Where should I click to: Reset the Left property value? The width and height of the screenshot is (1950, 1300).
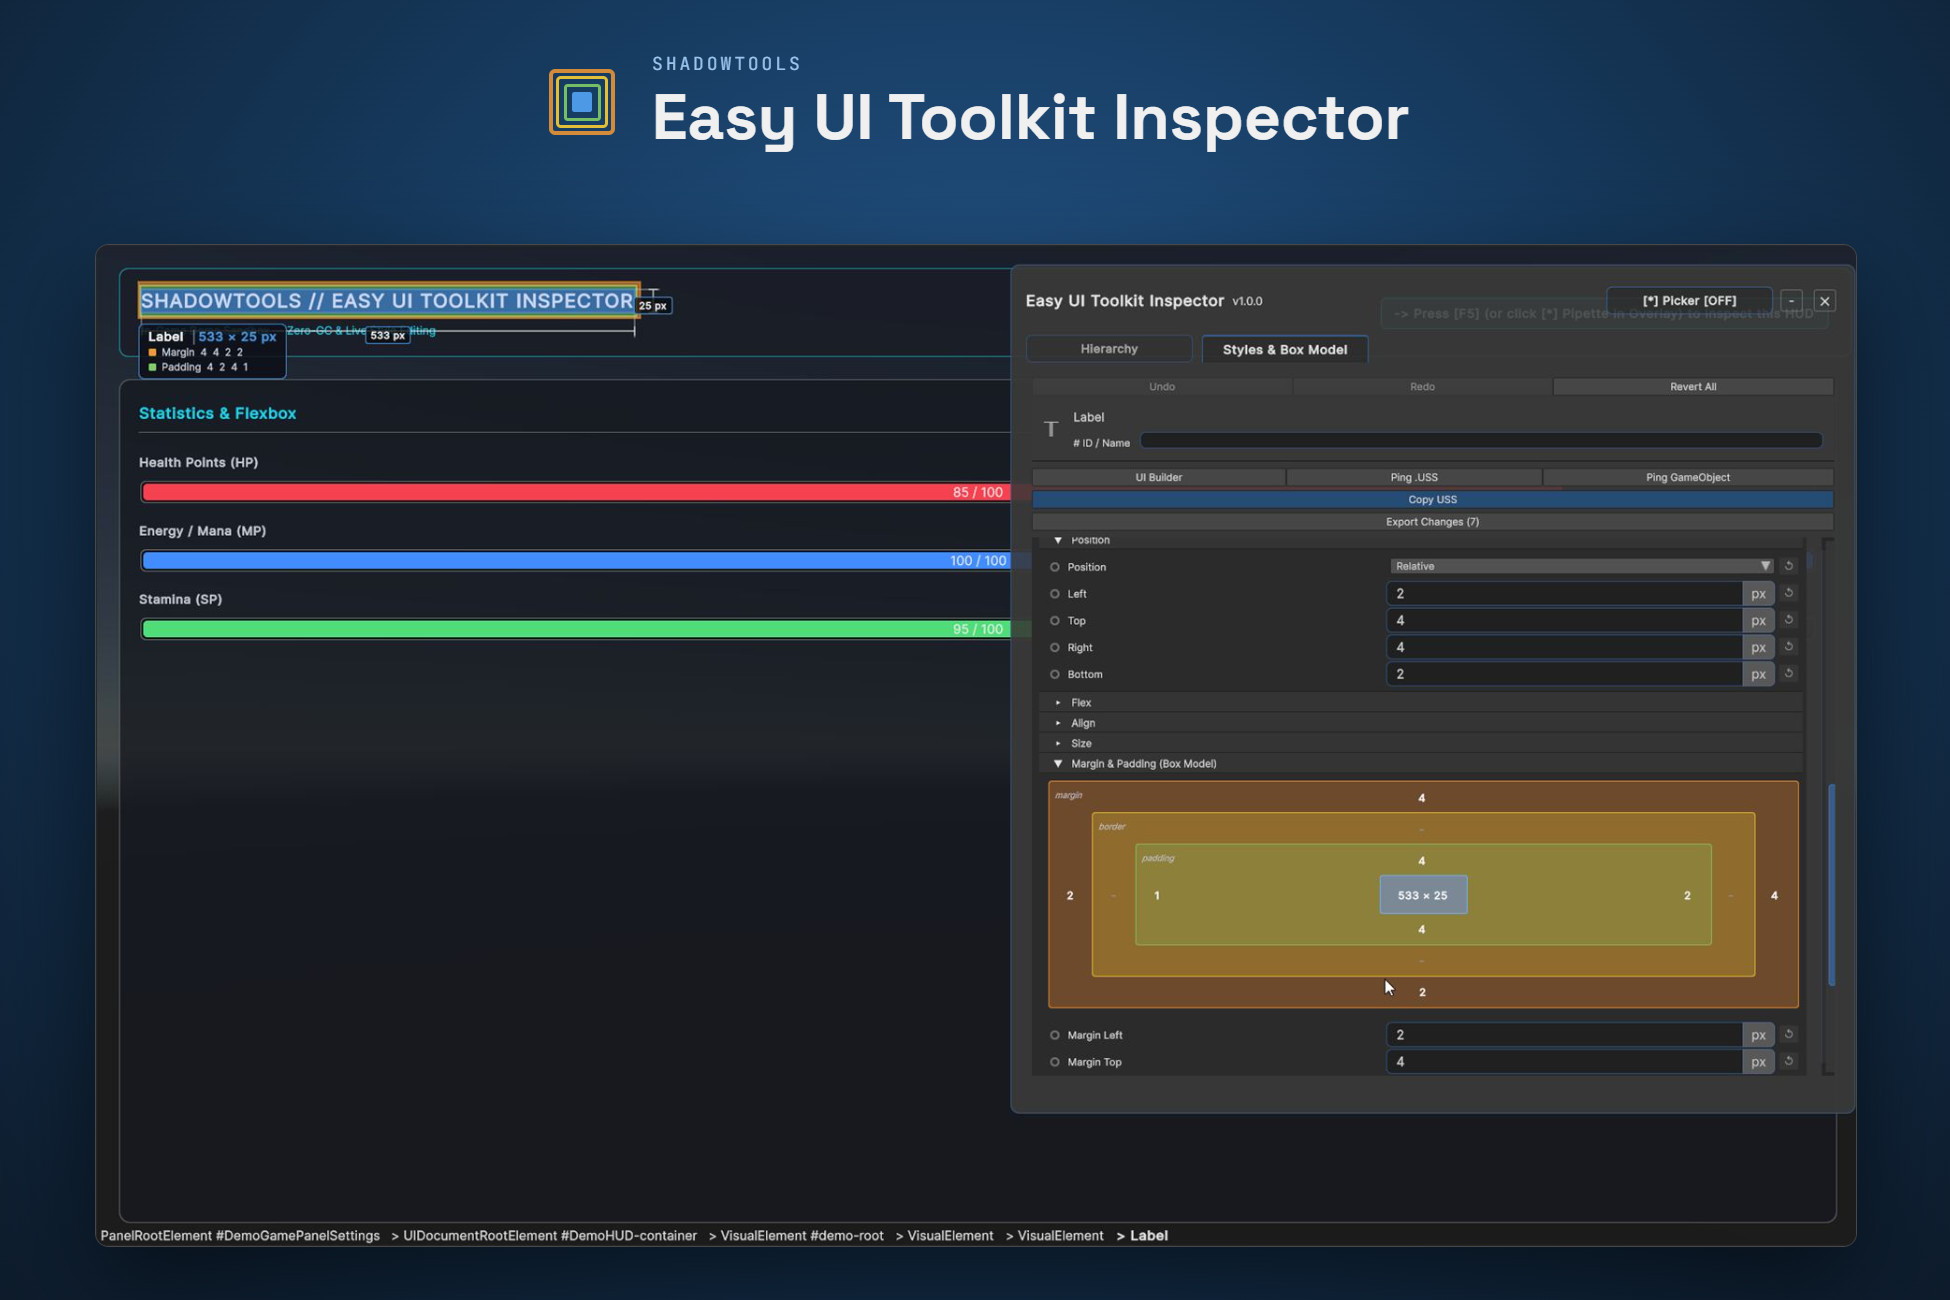(1789, 593)
